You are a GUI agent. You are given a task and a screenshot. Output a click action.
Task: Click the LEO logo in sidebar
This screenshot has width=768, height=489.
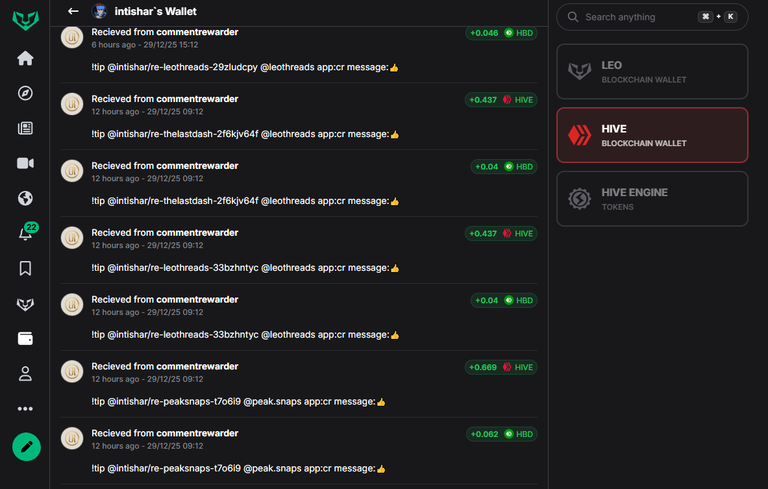coord(25,22)
